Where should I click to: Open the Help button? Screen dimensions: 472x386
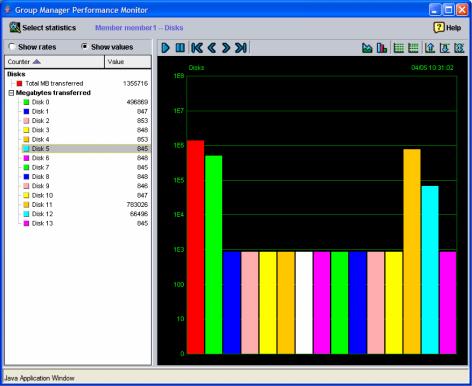447,28
